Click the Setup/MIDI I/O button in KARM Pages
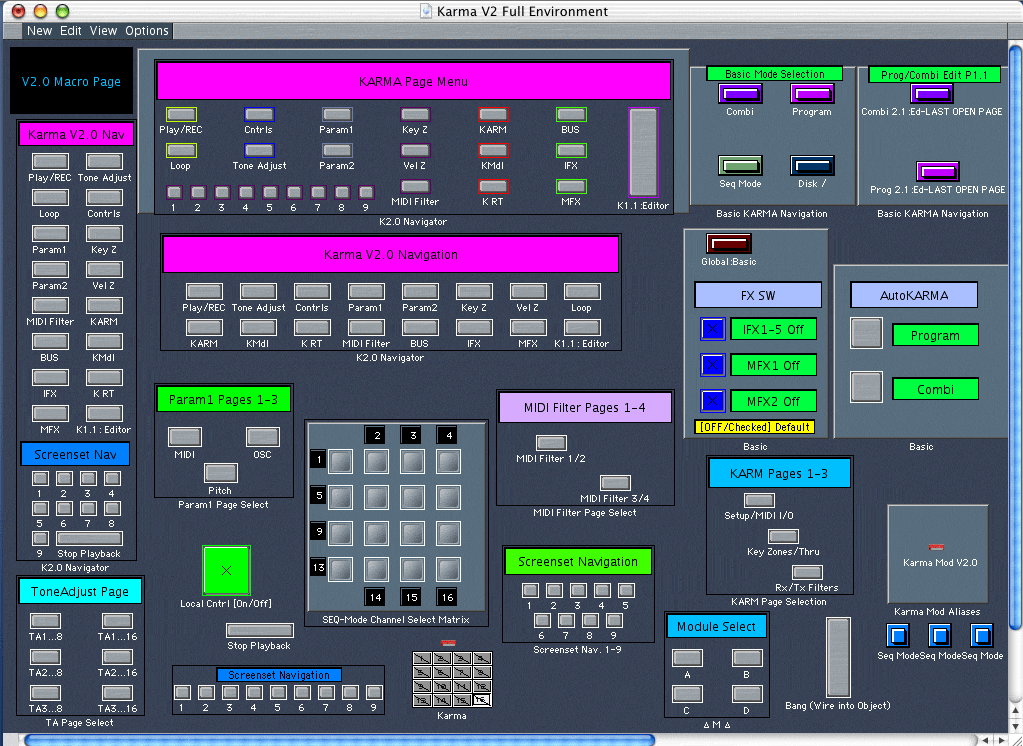The width and height of the screenshot is (1023, 746). [757, 500]
